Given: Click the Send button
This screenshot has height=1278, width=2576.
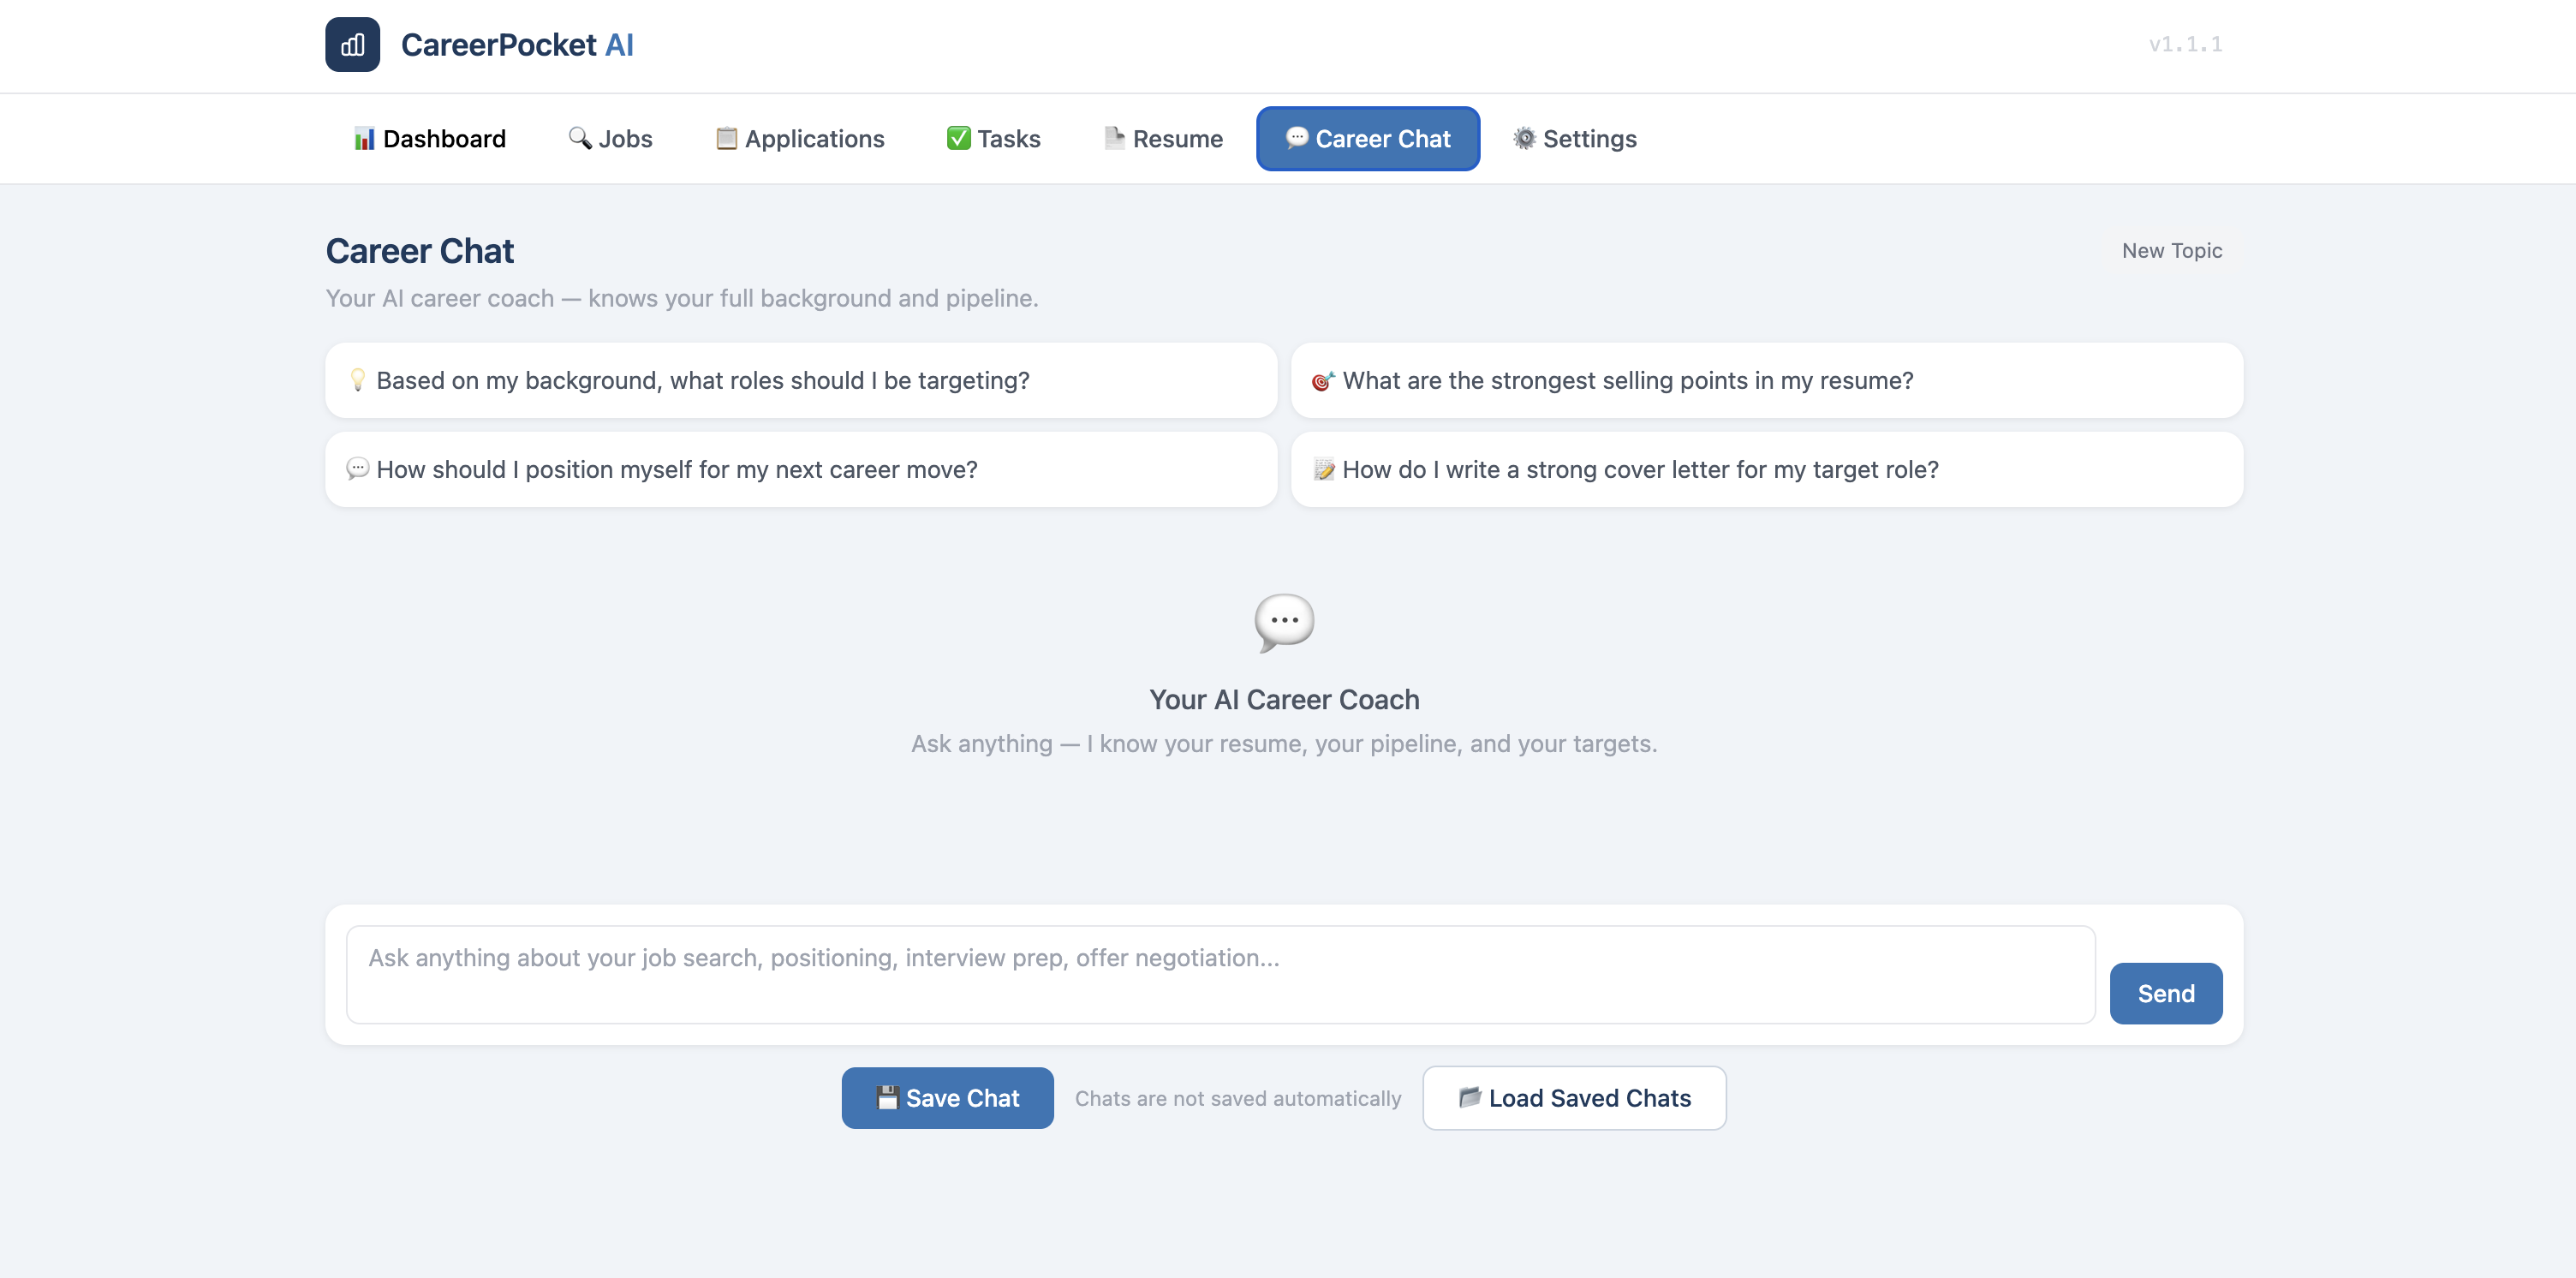Looking at the screenshot, I should click(2166, 994).
